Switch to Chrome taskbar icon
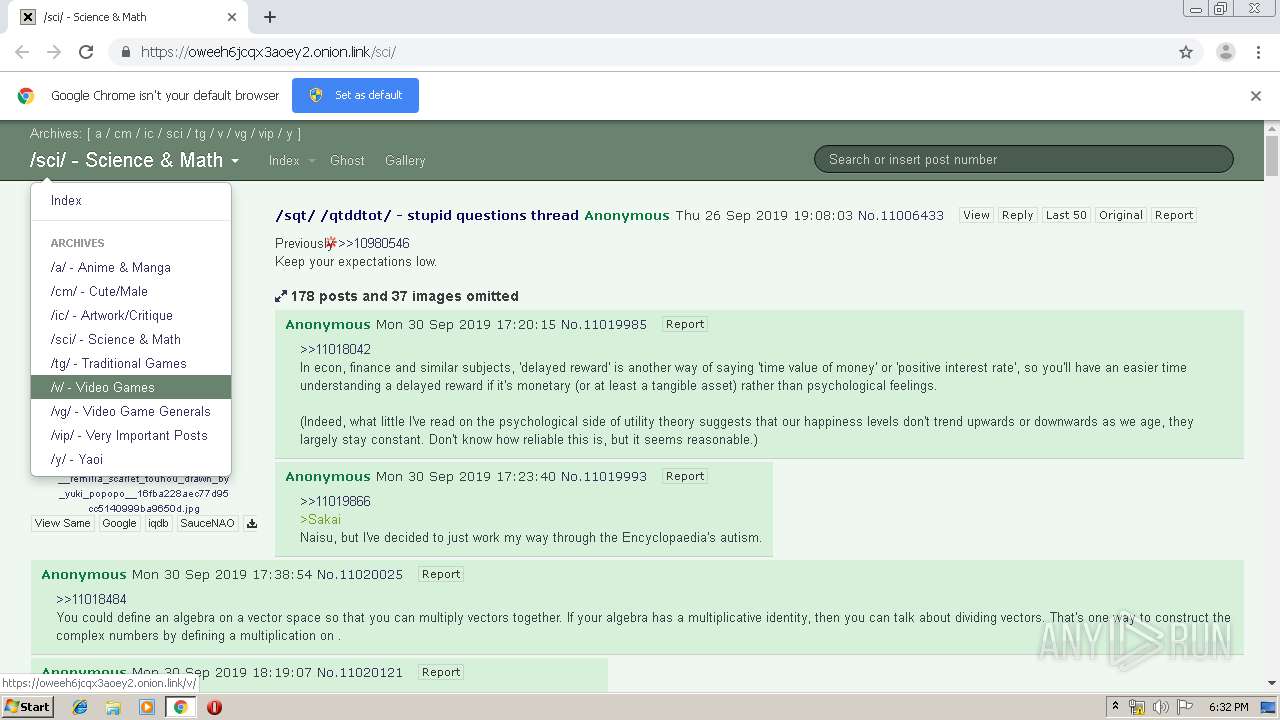The height and width of the screenshot is (720, 1280). [x=180, y=707]
